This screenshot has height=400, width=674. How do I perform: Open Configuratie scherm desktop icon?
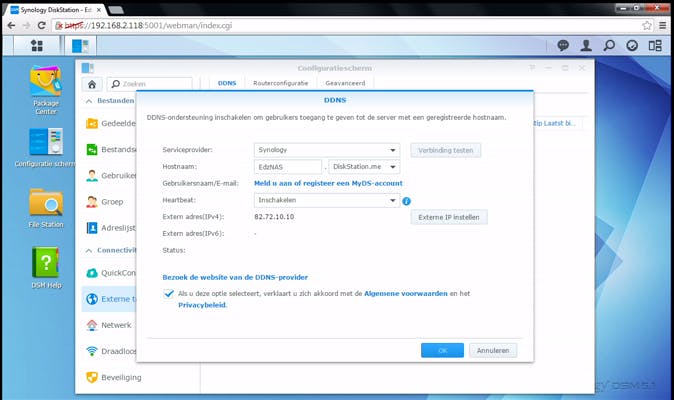click(46, 147)
